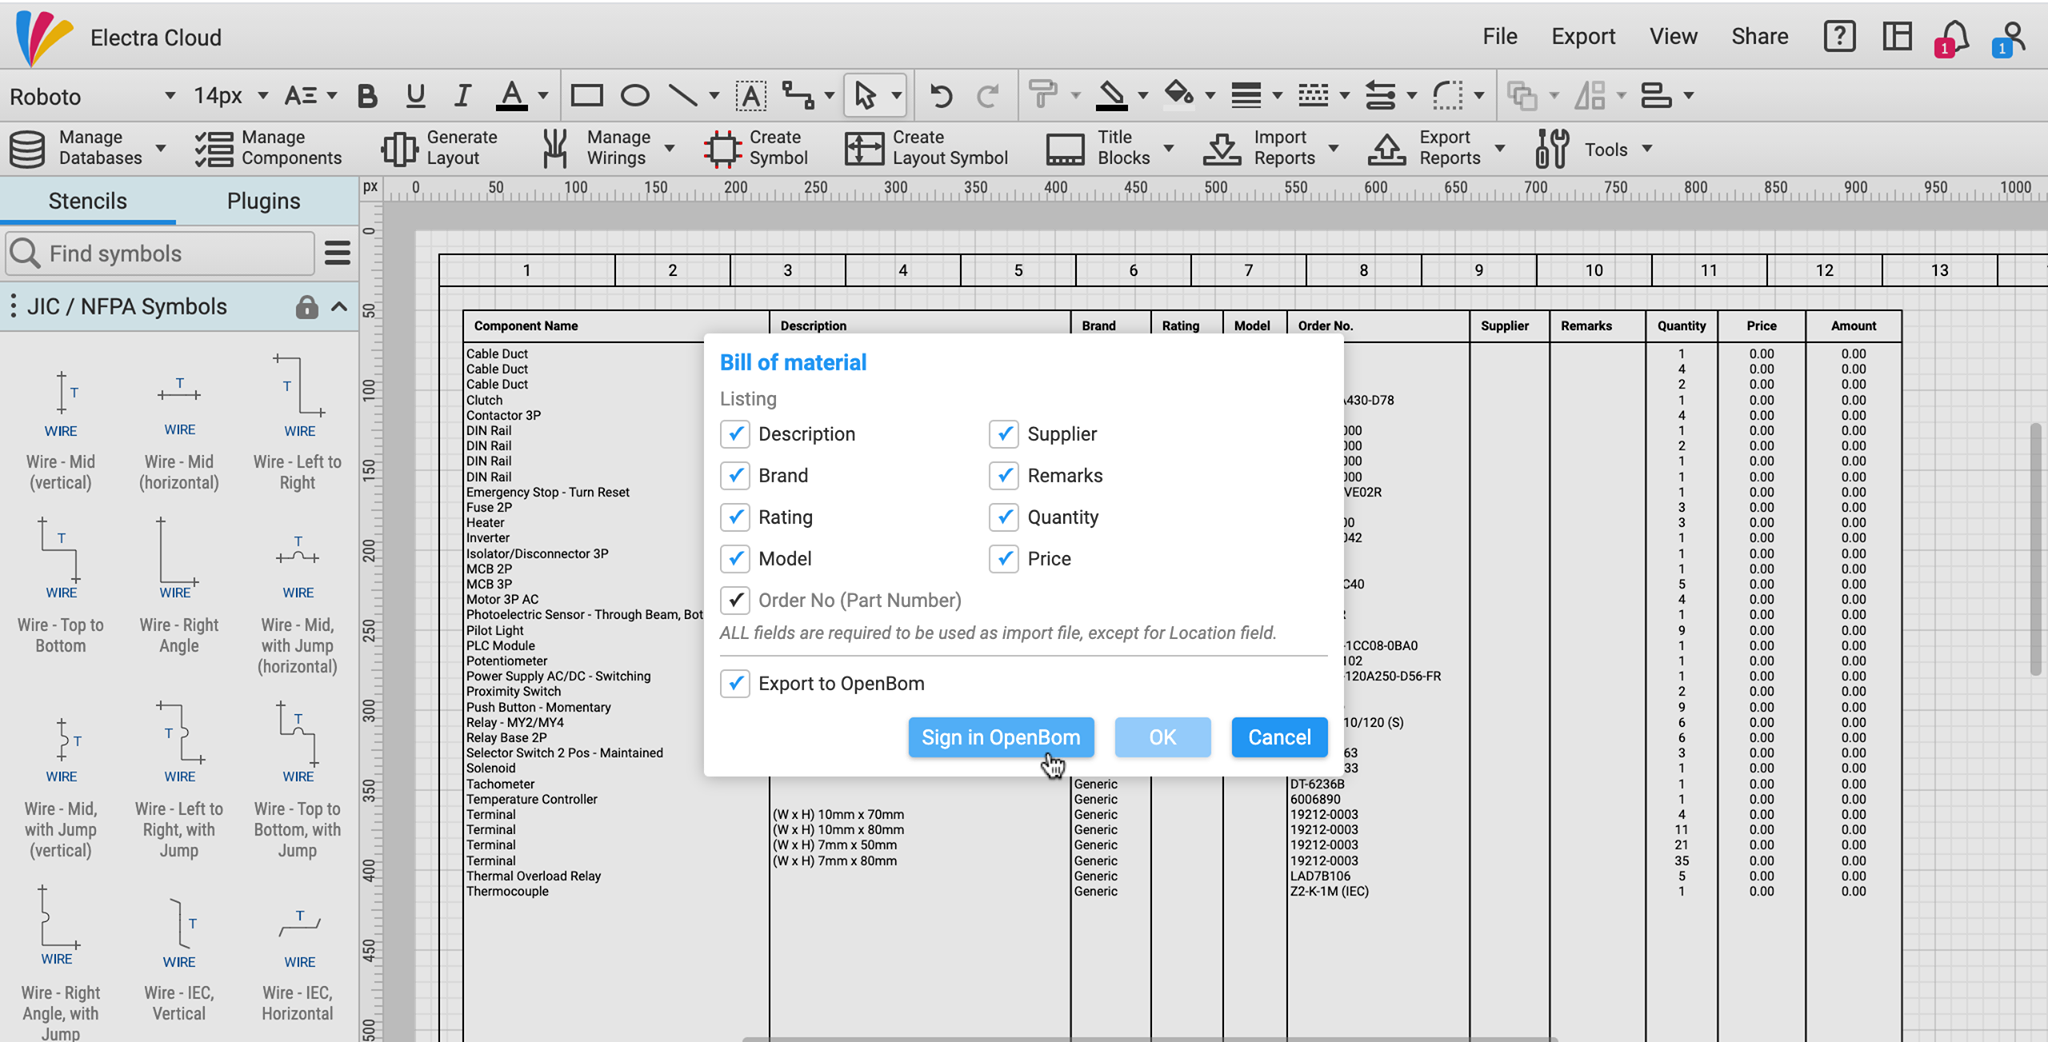This screenshot has width=2048, height=1042.
Task: Click the Generate Layout icon
Action: pyautogui.click(x=399, y=149)
